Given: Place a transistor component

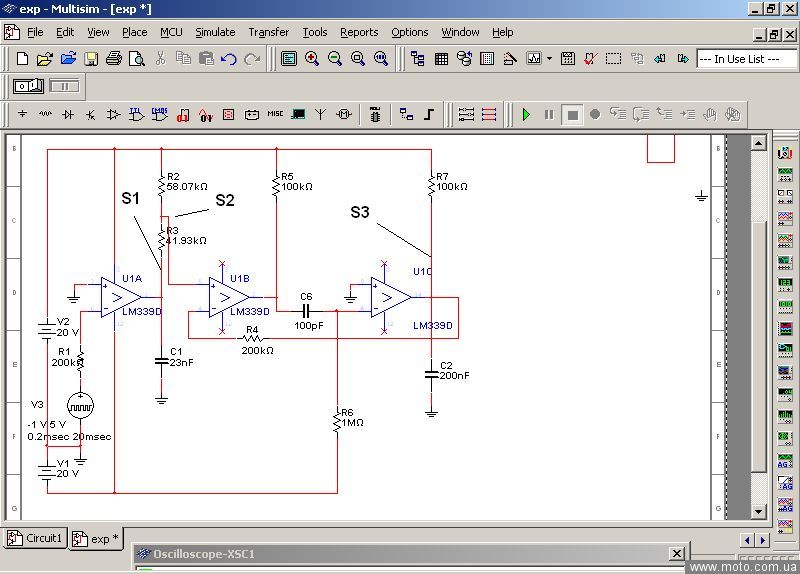Looking at the screenshot, I should [90, 114].
